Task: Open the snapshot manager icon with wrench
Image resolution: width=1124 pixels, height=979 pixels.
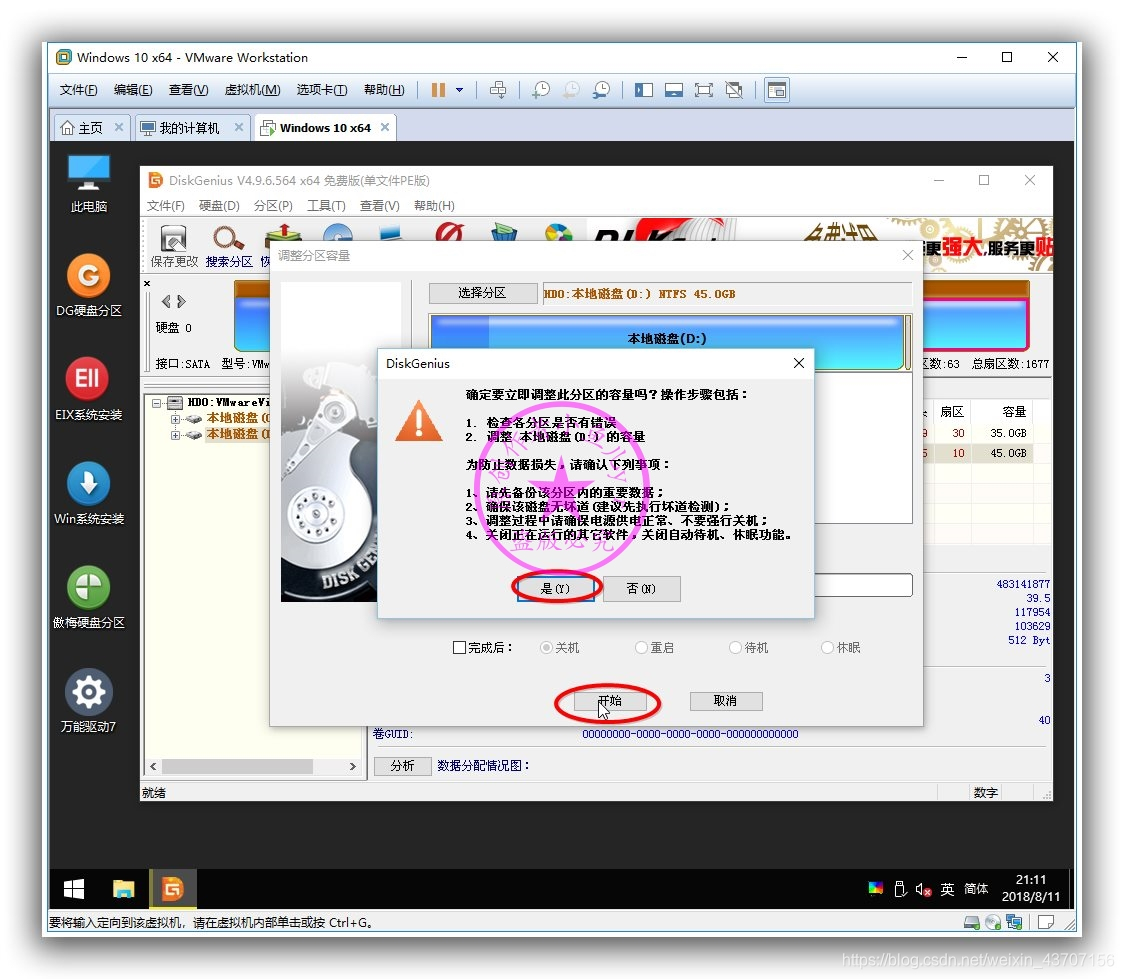Action: [601, 90]
